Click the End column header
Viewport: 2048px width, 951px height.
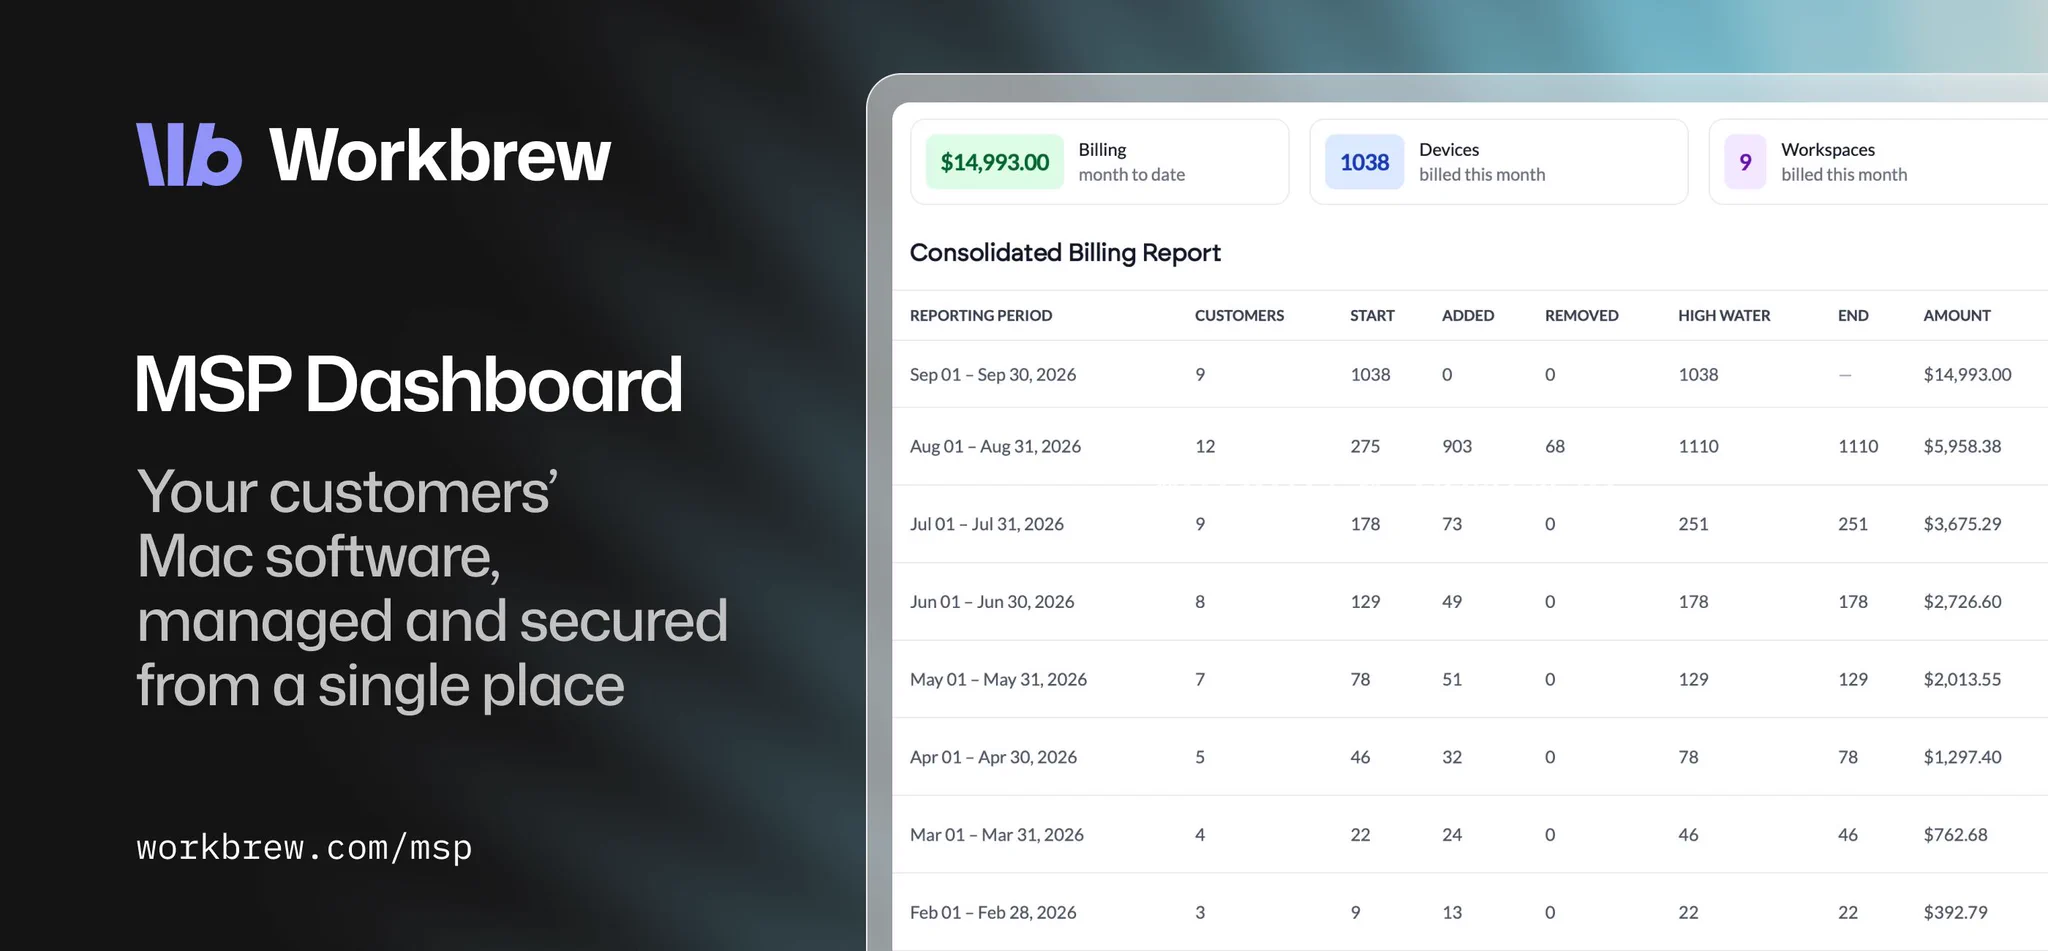(1853, 315)
